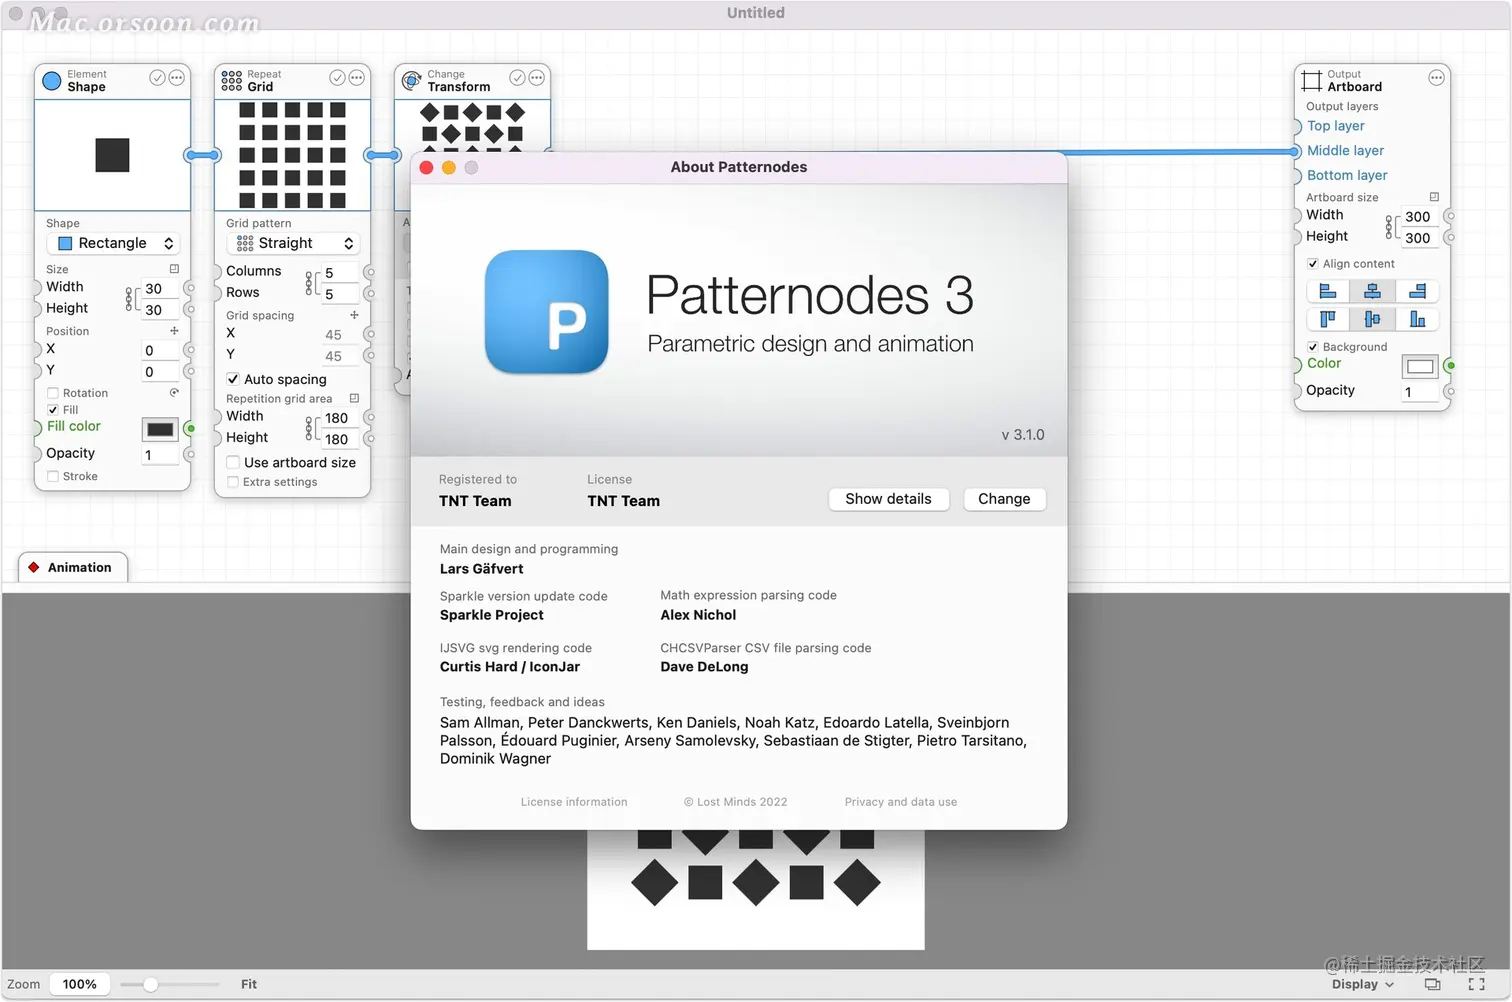This screenshot has height=1002, width=1512.
Task: Click the Position crosshair icon in Shape node
Action: pos(174,331)
